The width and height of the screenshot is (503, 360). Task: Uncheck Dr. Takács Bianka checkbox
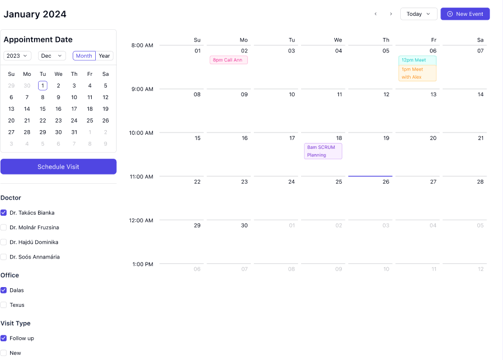[4, 213]
